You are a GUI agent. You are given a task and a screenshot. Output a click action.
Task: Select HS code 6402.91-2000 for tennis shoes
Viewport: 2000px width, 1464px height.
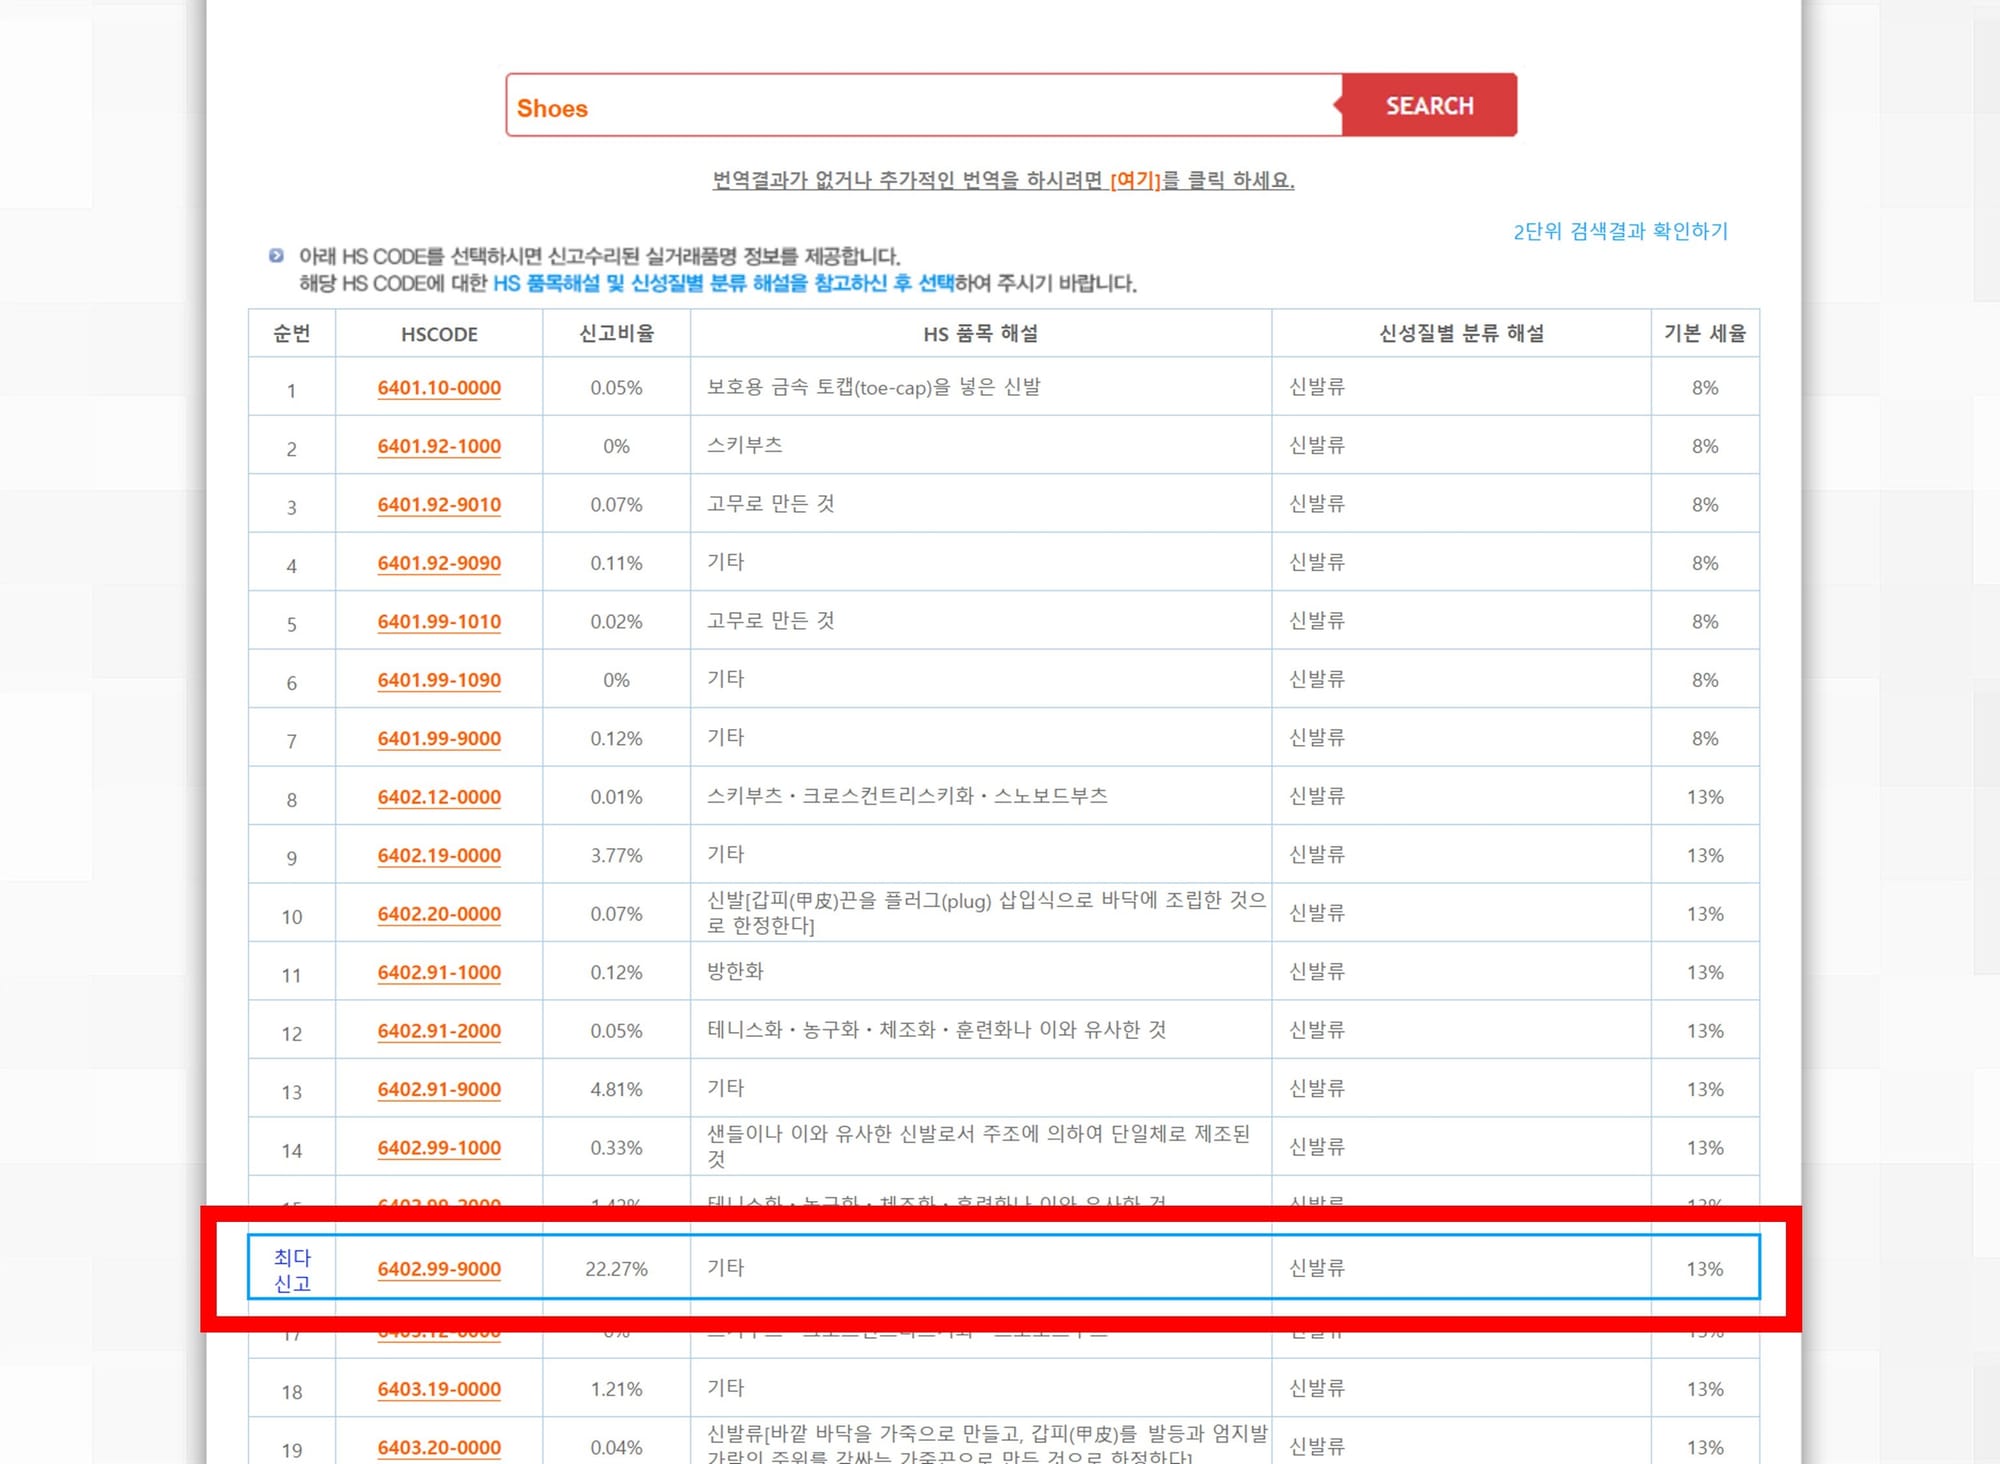(x=438, y=1031)
